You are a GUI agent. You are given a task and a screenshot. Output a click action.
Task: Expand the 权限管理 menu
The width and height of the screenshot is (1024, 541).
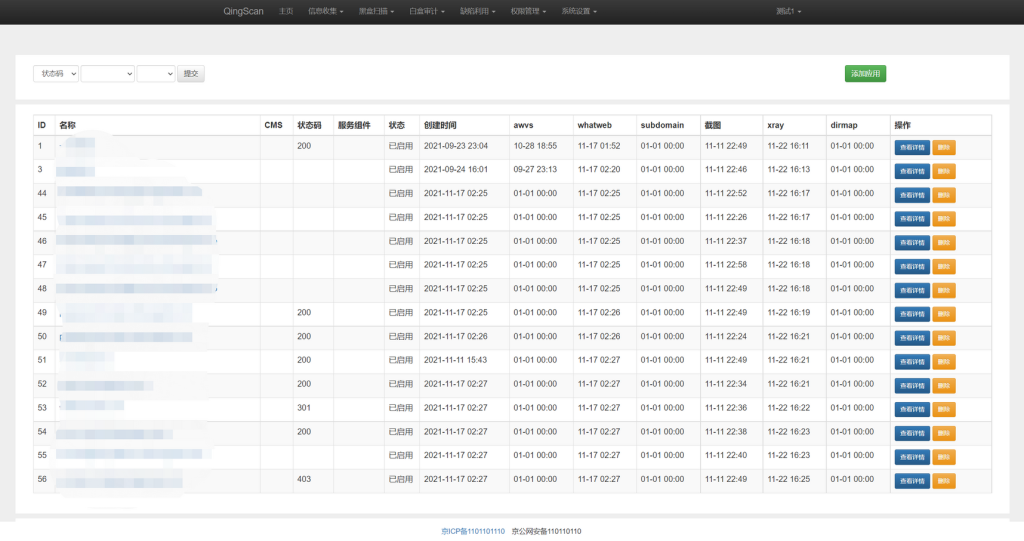(529, 11)
